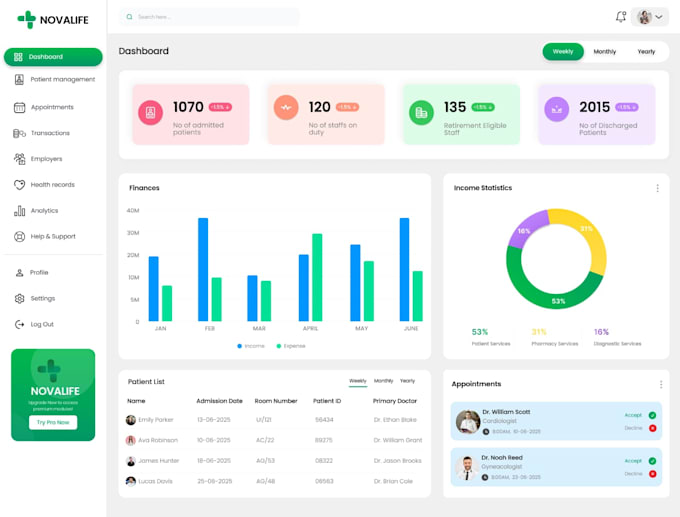Image resolution: width=680 pixels, height=517 pixels.
Task: Click Dr. Brian Cole in doctor column
Action: click(x=393, y=481)
